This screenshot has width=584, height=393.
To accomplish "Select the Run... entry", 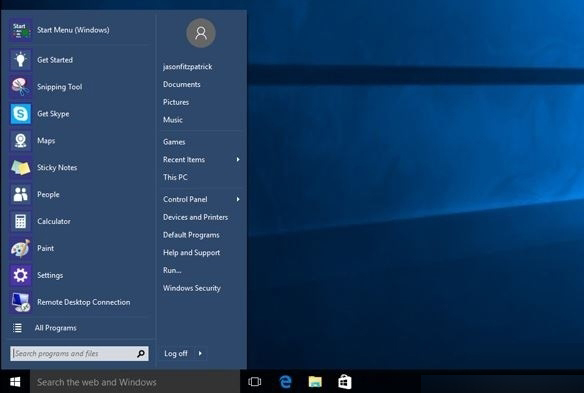I will tap(172, 270).
